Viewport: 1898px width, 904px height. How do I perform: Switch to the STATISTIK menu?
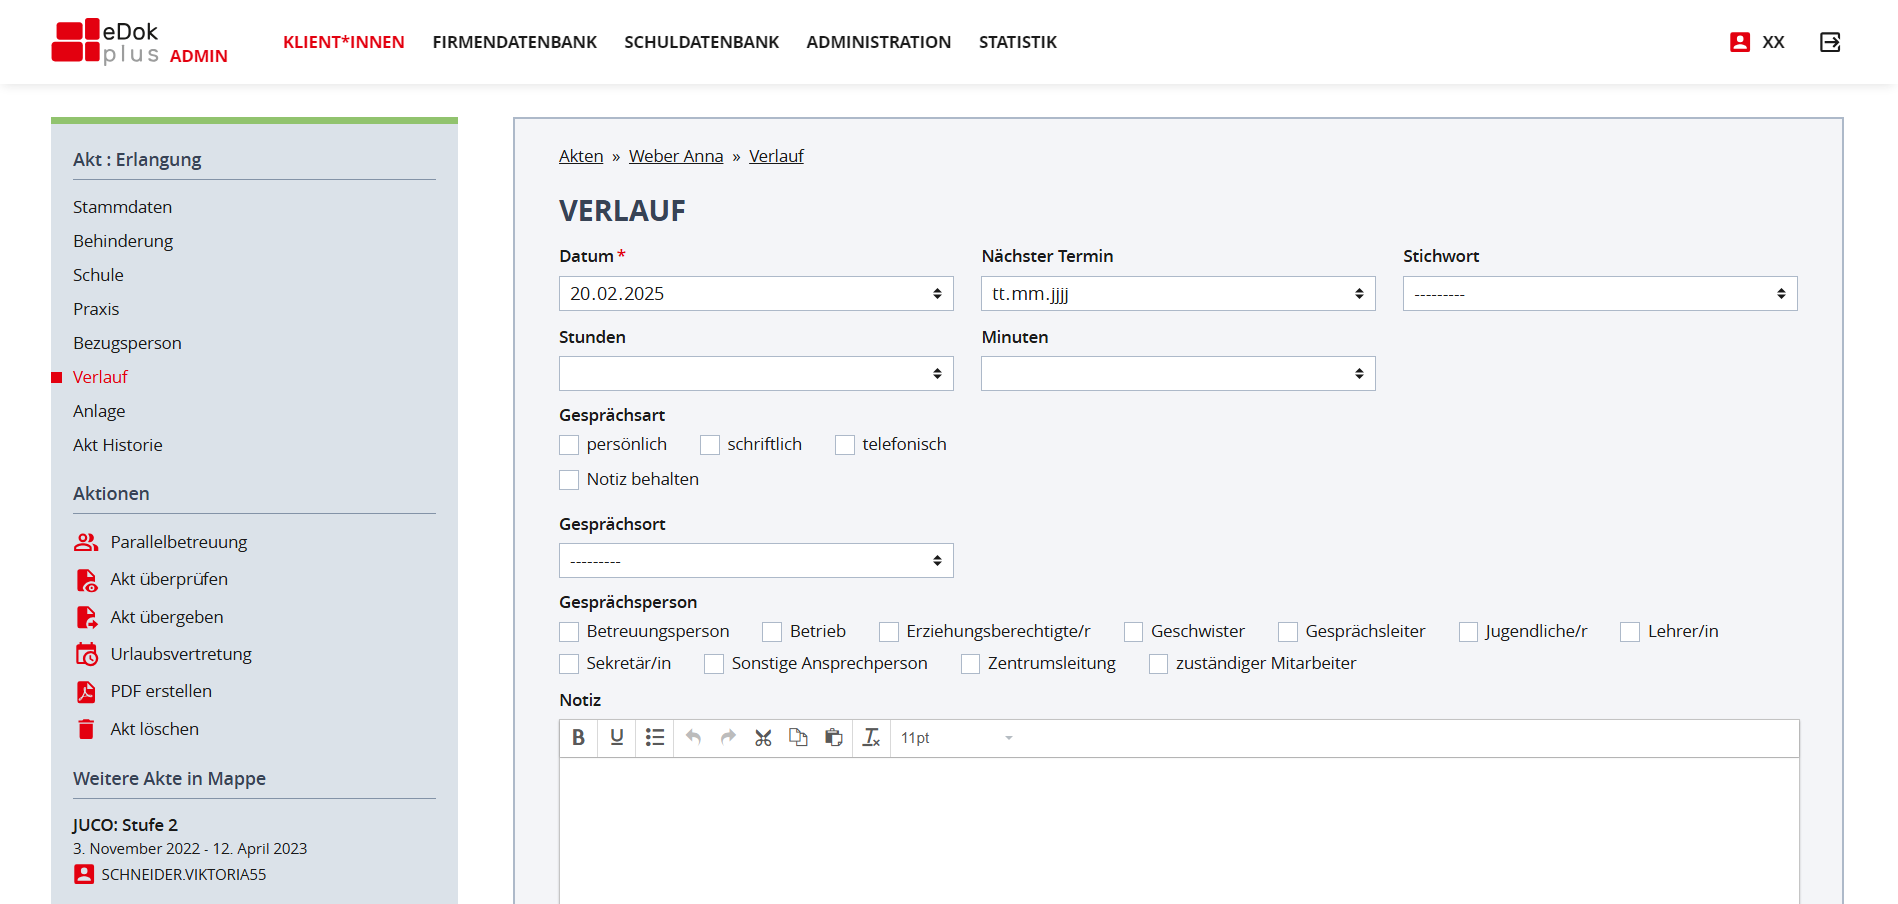click(1017, 42)
